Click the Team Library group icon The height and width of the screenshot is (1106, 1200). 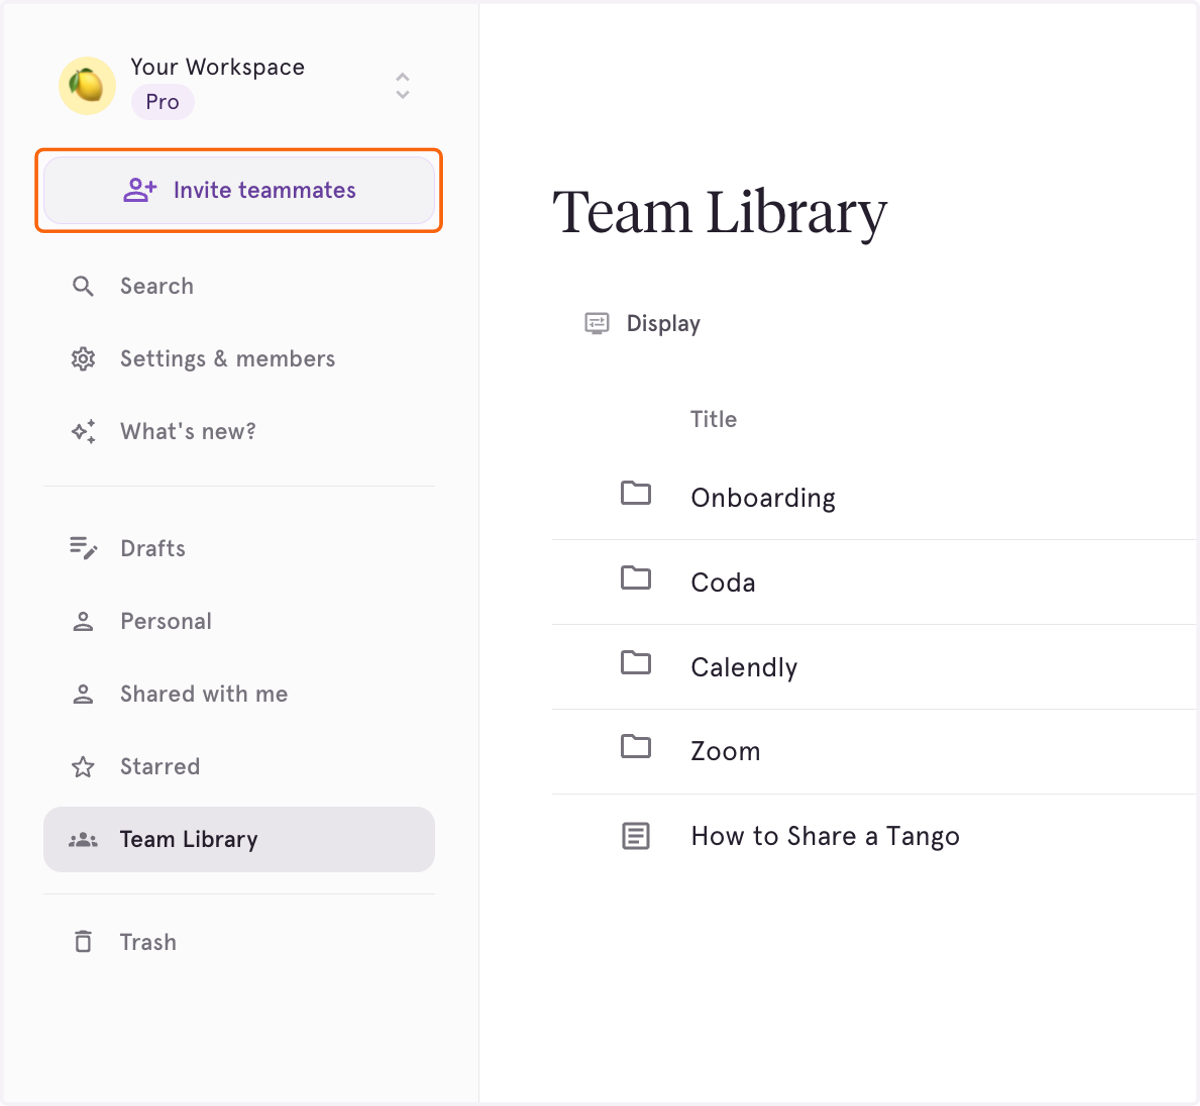(x=83, y=840)
